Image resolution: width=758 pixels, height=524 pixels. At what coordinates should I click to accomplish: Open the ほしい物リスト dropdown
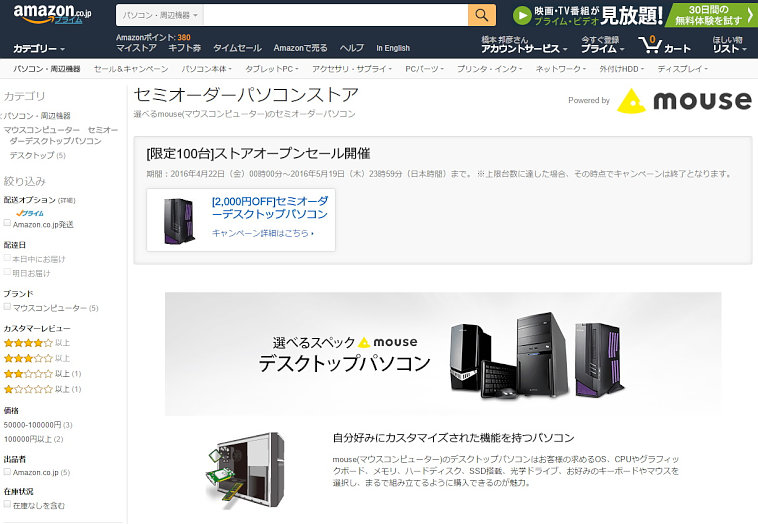pos(729,44)
